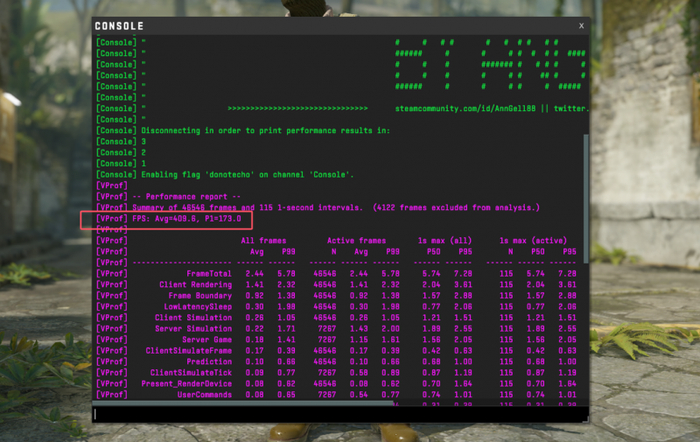The height and width of the screenshot is (442, 700).
Task: Click the steamcommunity.com/id/AnnGell88 text
Action: coord(465,108)
